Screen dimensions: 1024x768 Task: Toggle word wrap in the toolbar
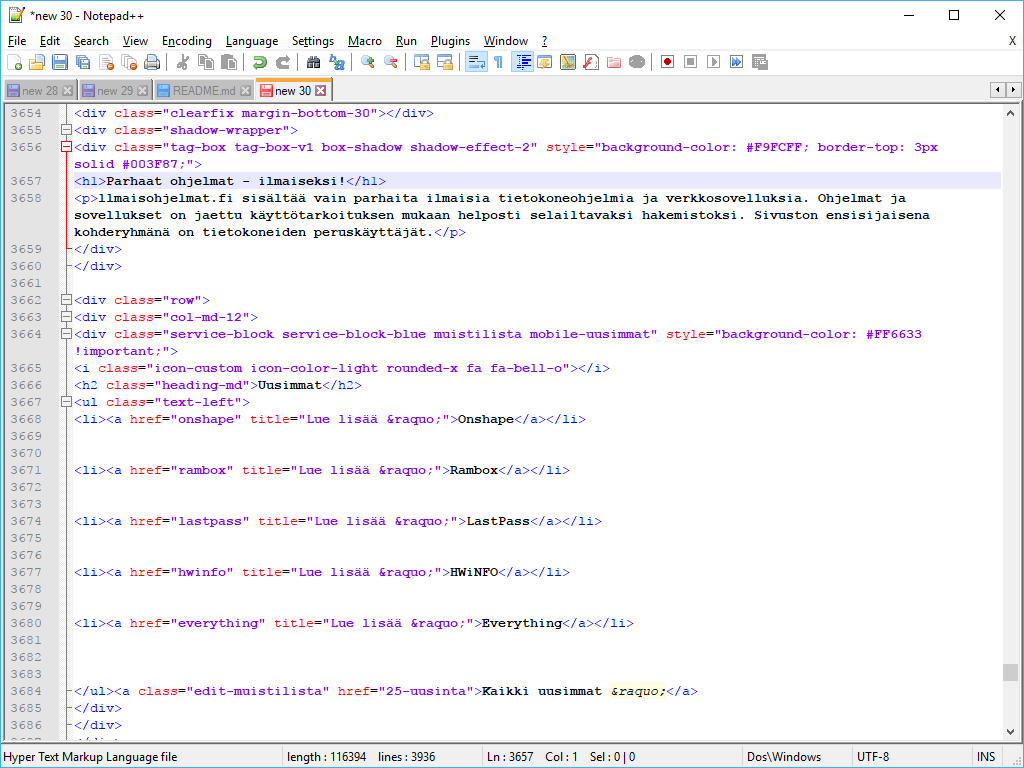pos(475,62)
